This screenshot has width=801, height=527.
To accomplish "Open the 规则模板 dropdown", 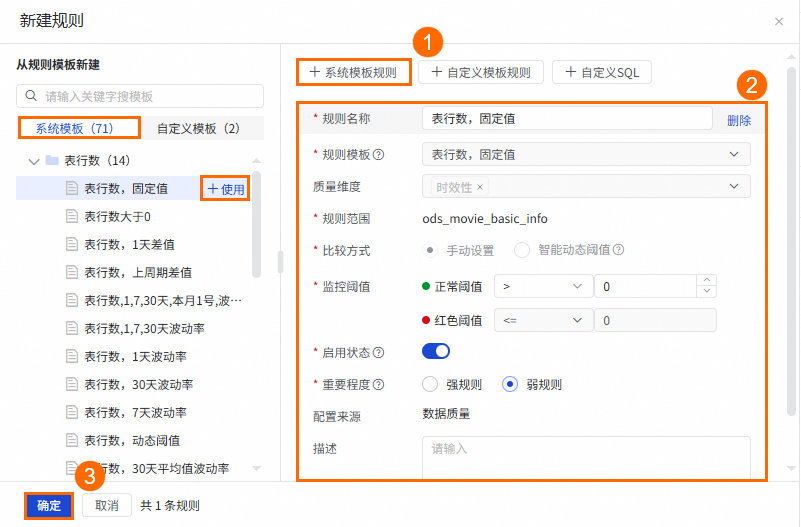I will tap(586, 154).
